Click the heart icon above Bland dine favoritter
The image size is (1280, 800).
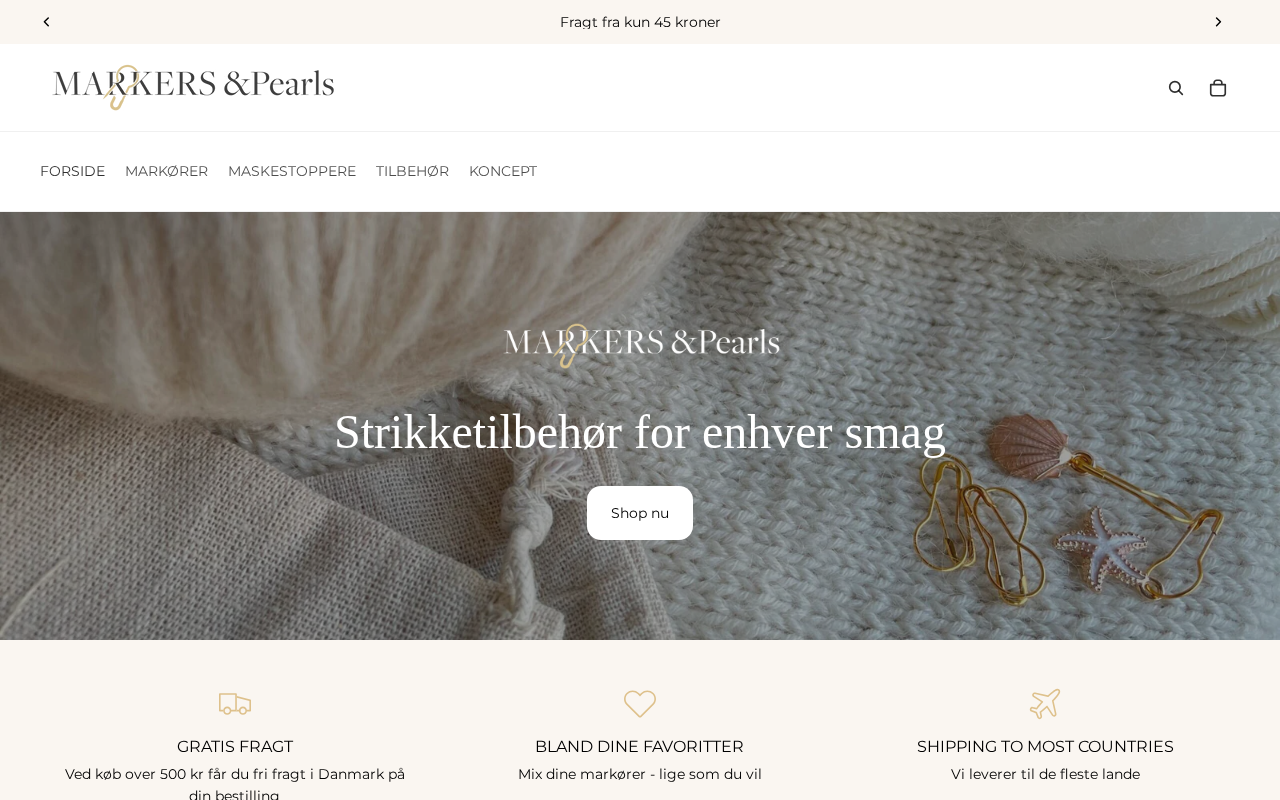click(x=640, y=704)
